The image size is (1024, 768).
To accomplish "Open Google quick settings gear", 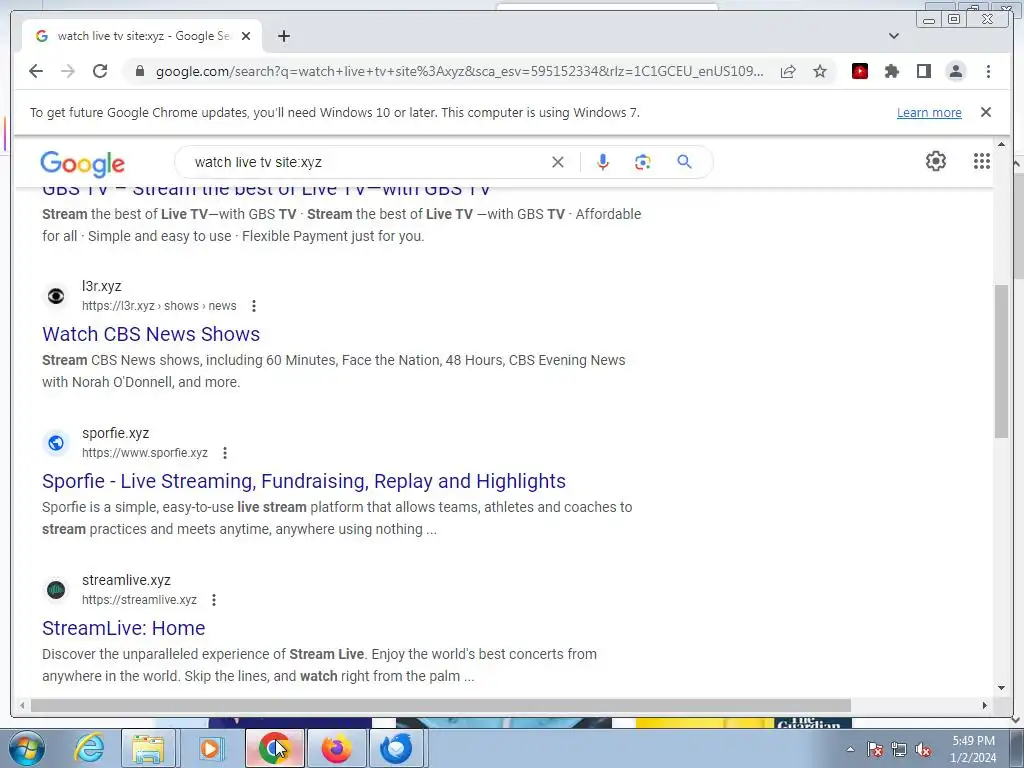I will tap(936, 161).
